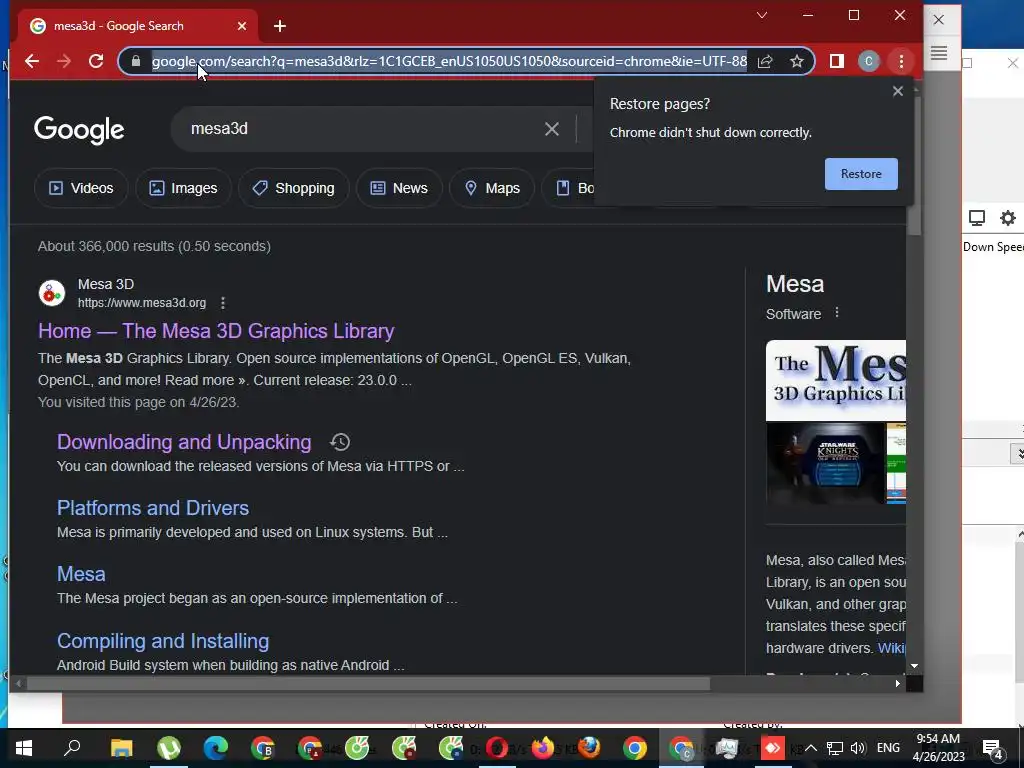Open Microsoft Edge from the taskbar
This screenshot has width=1024, height=768.
click(x=216, y=748)
